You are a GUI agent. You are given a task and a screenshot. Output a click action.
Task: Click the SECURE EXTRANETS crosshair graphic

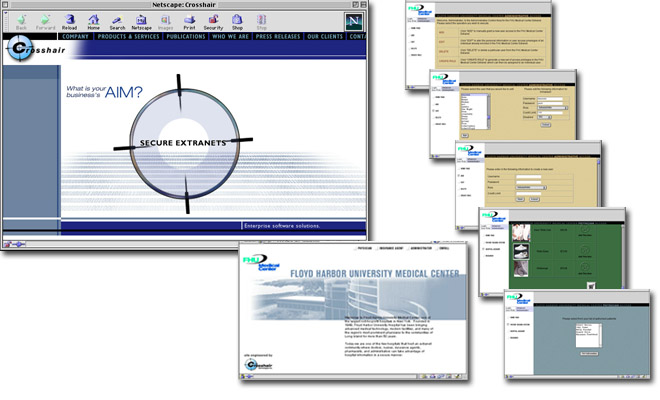[184, 143]
